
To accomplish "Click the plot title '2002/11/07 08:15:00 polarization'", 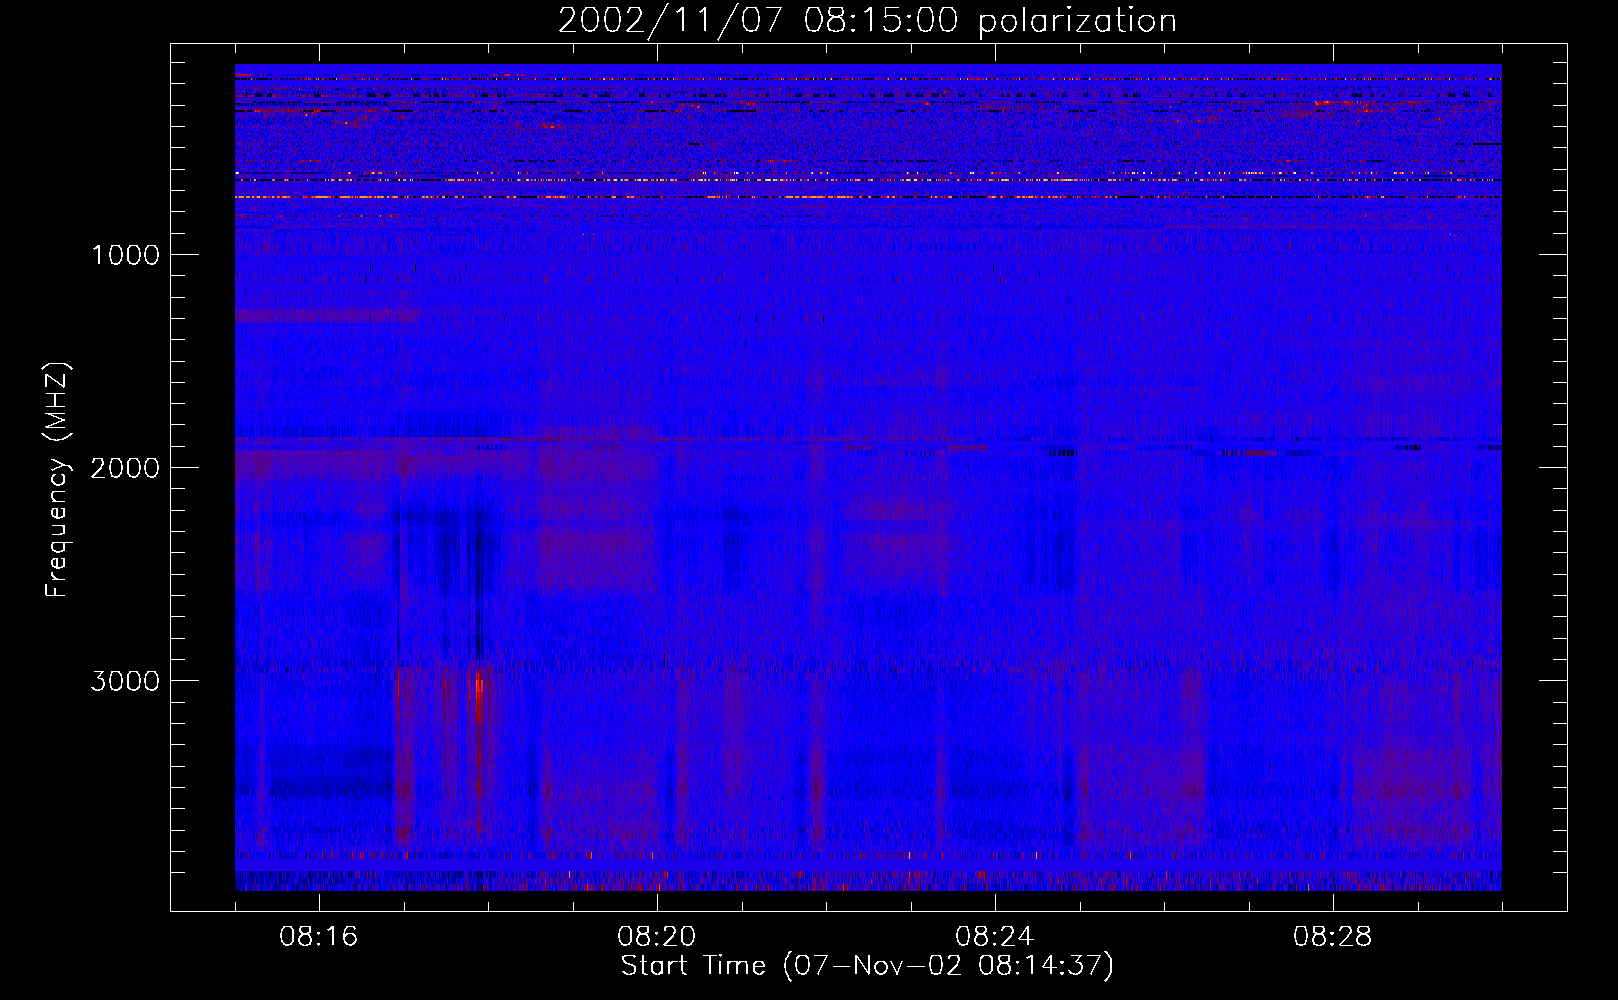I will tap(867, 21).
